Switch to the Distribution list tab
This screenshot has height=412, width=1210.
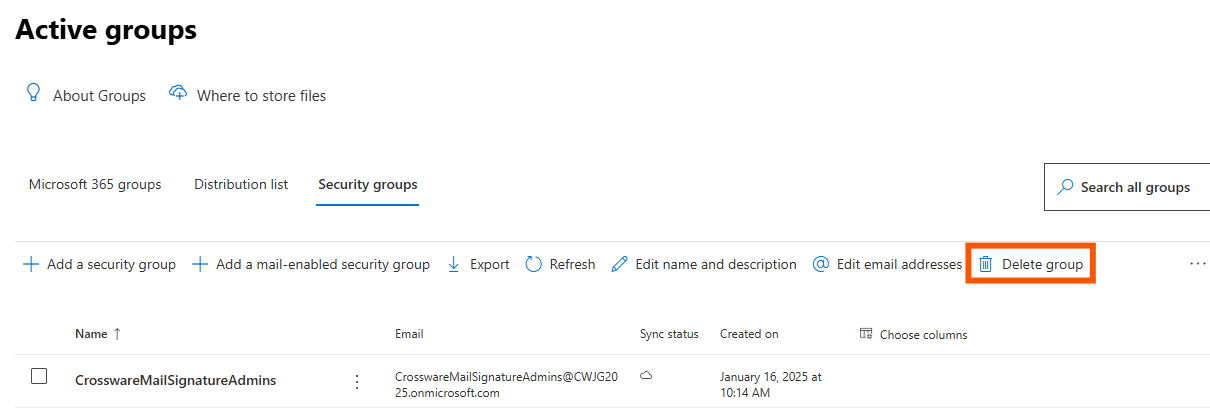[241, 184]
